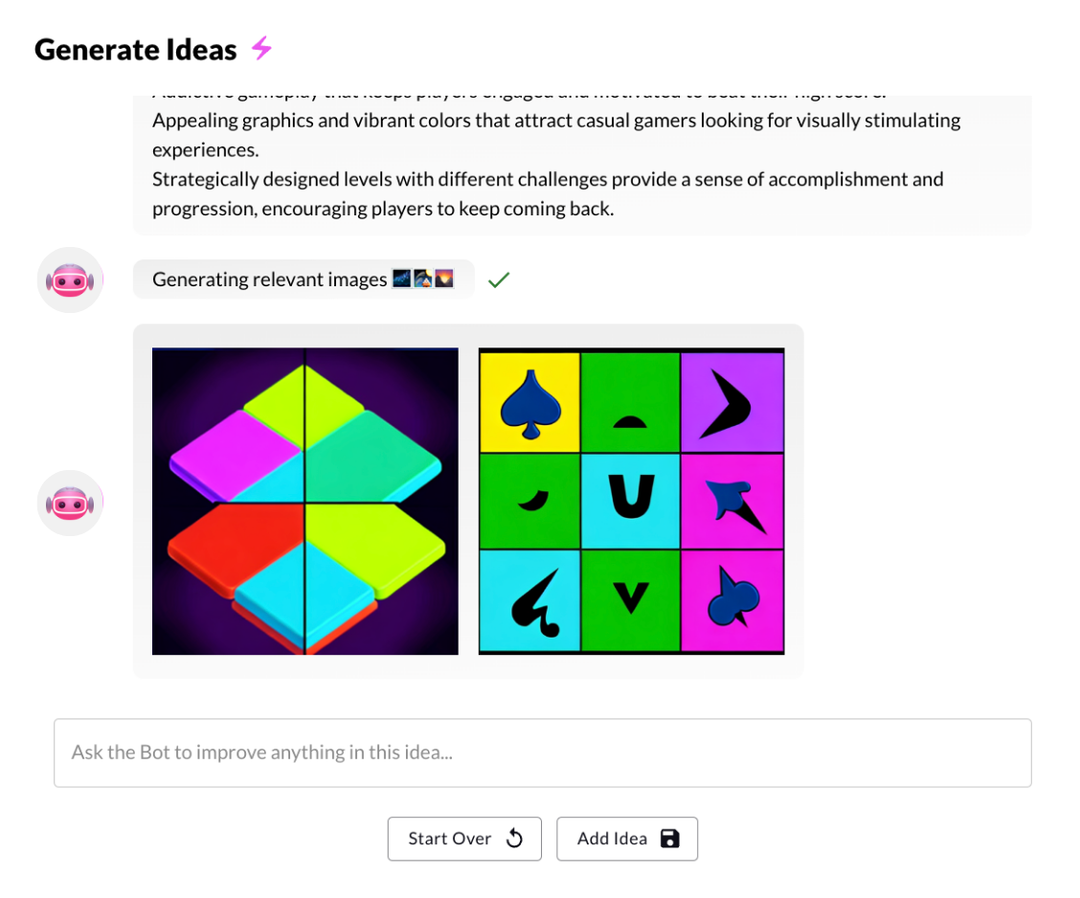Open the right card-symbol grid image
This screenshot has height=898, width=1080.
point(631,500)
